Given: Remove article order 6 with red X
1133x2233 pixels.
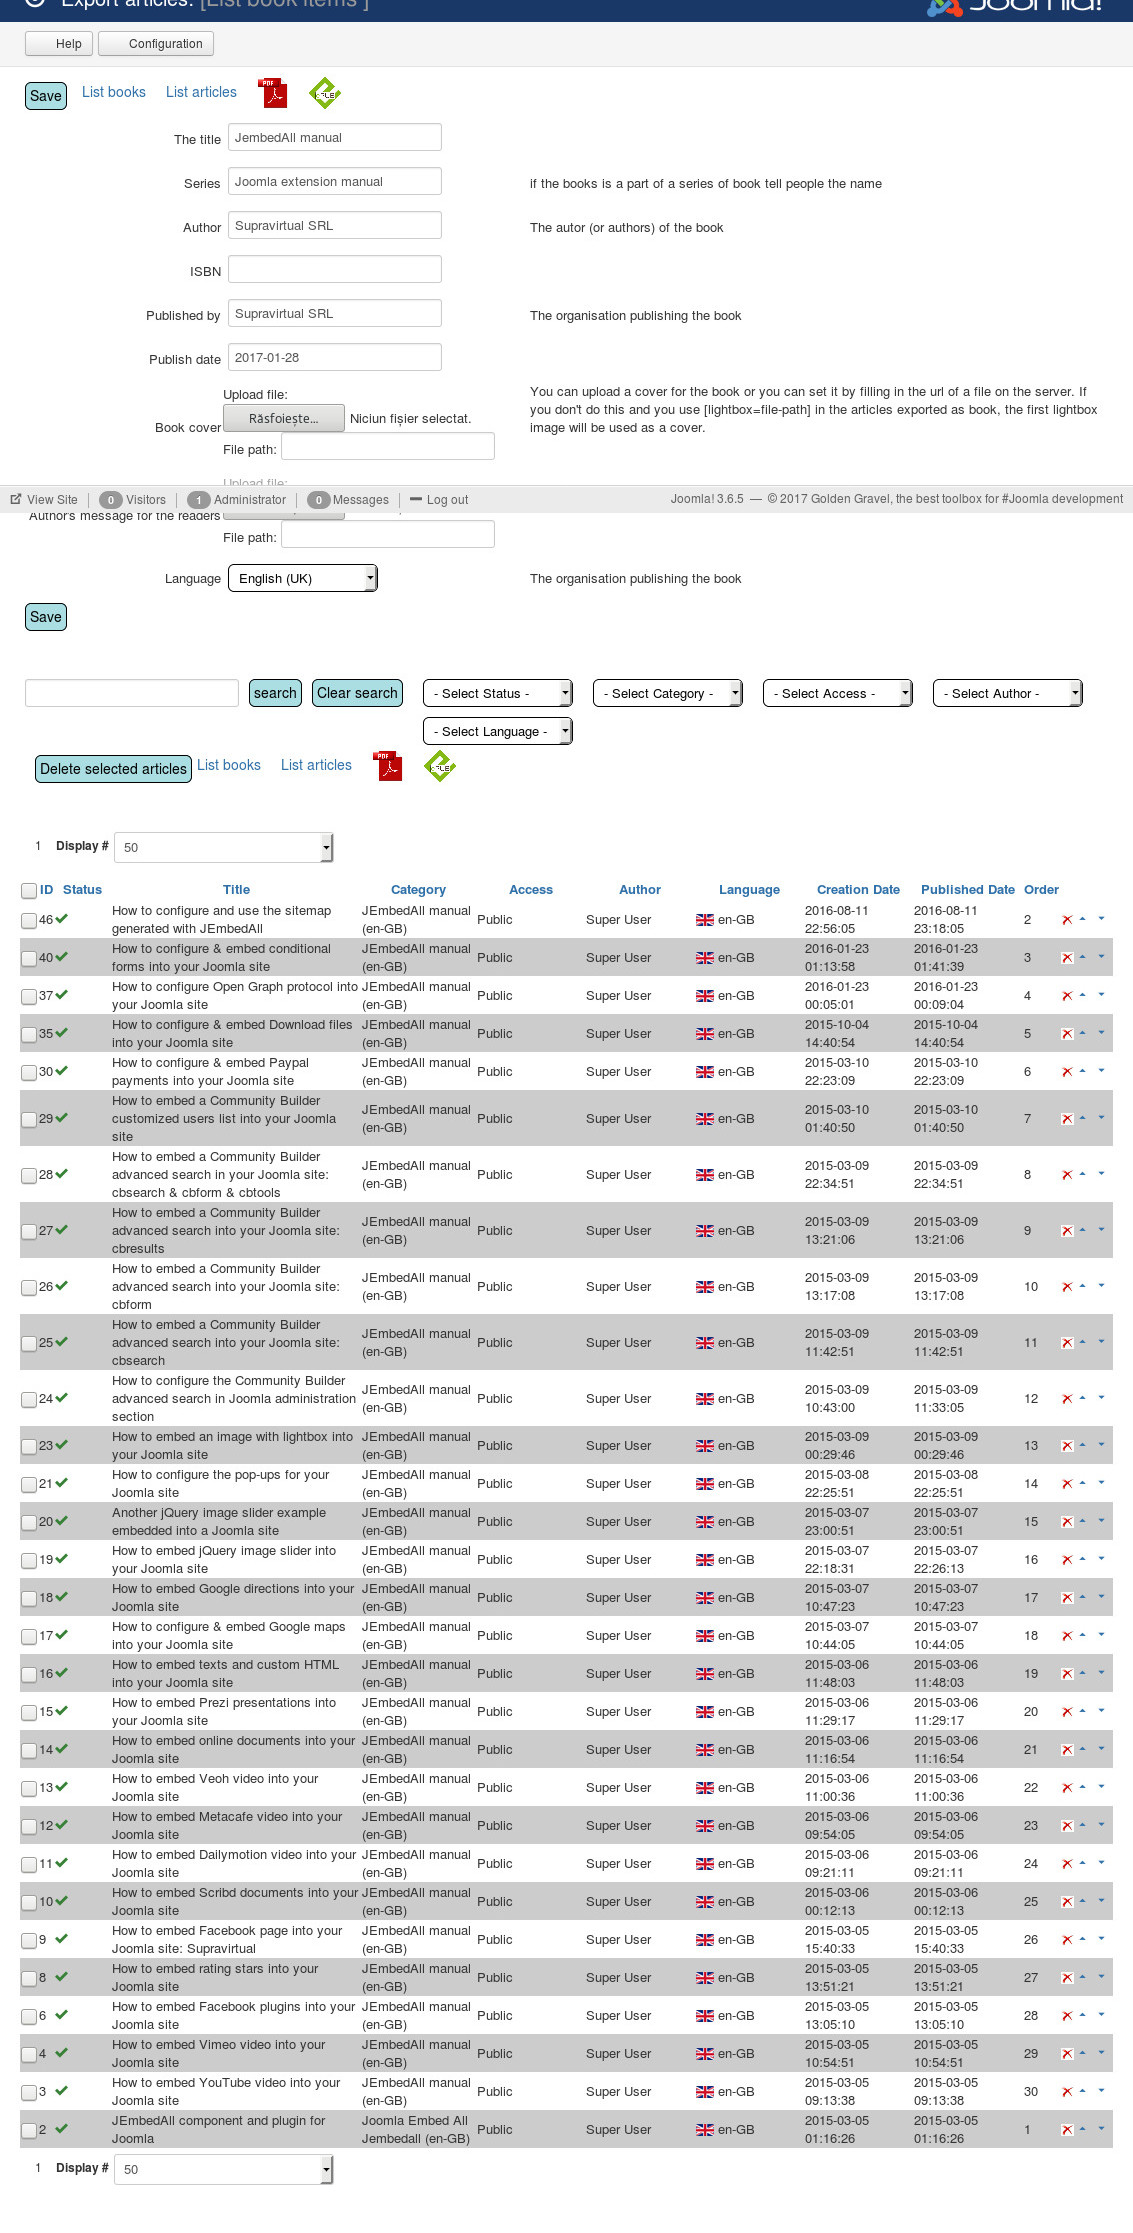Looking at the screenshot, I should coord(1067,1072).
